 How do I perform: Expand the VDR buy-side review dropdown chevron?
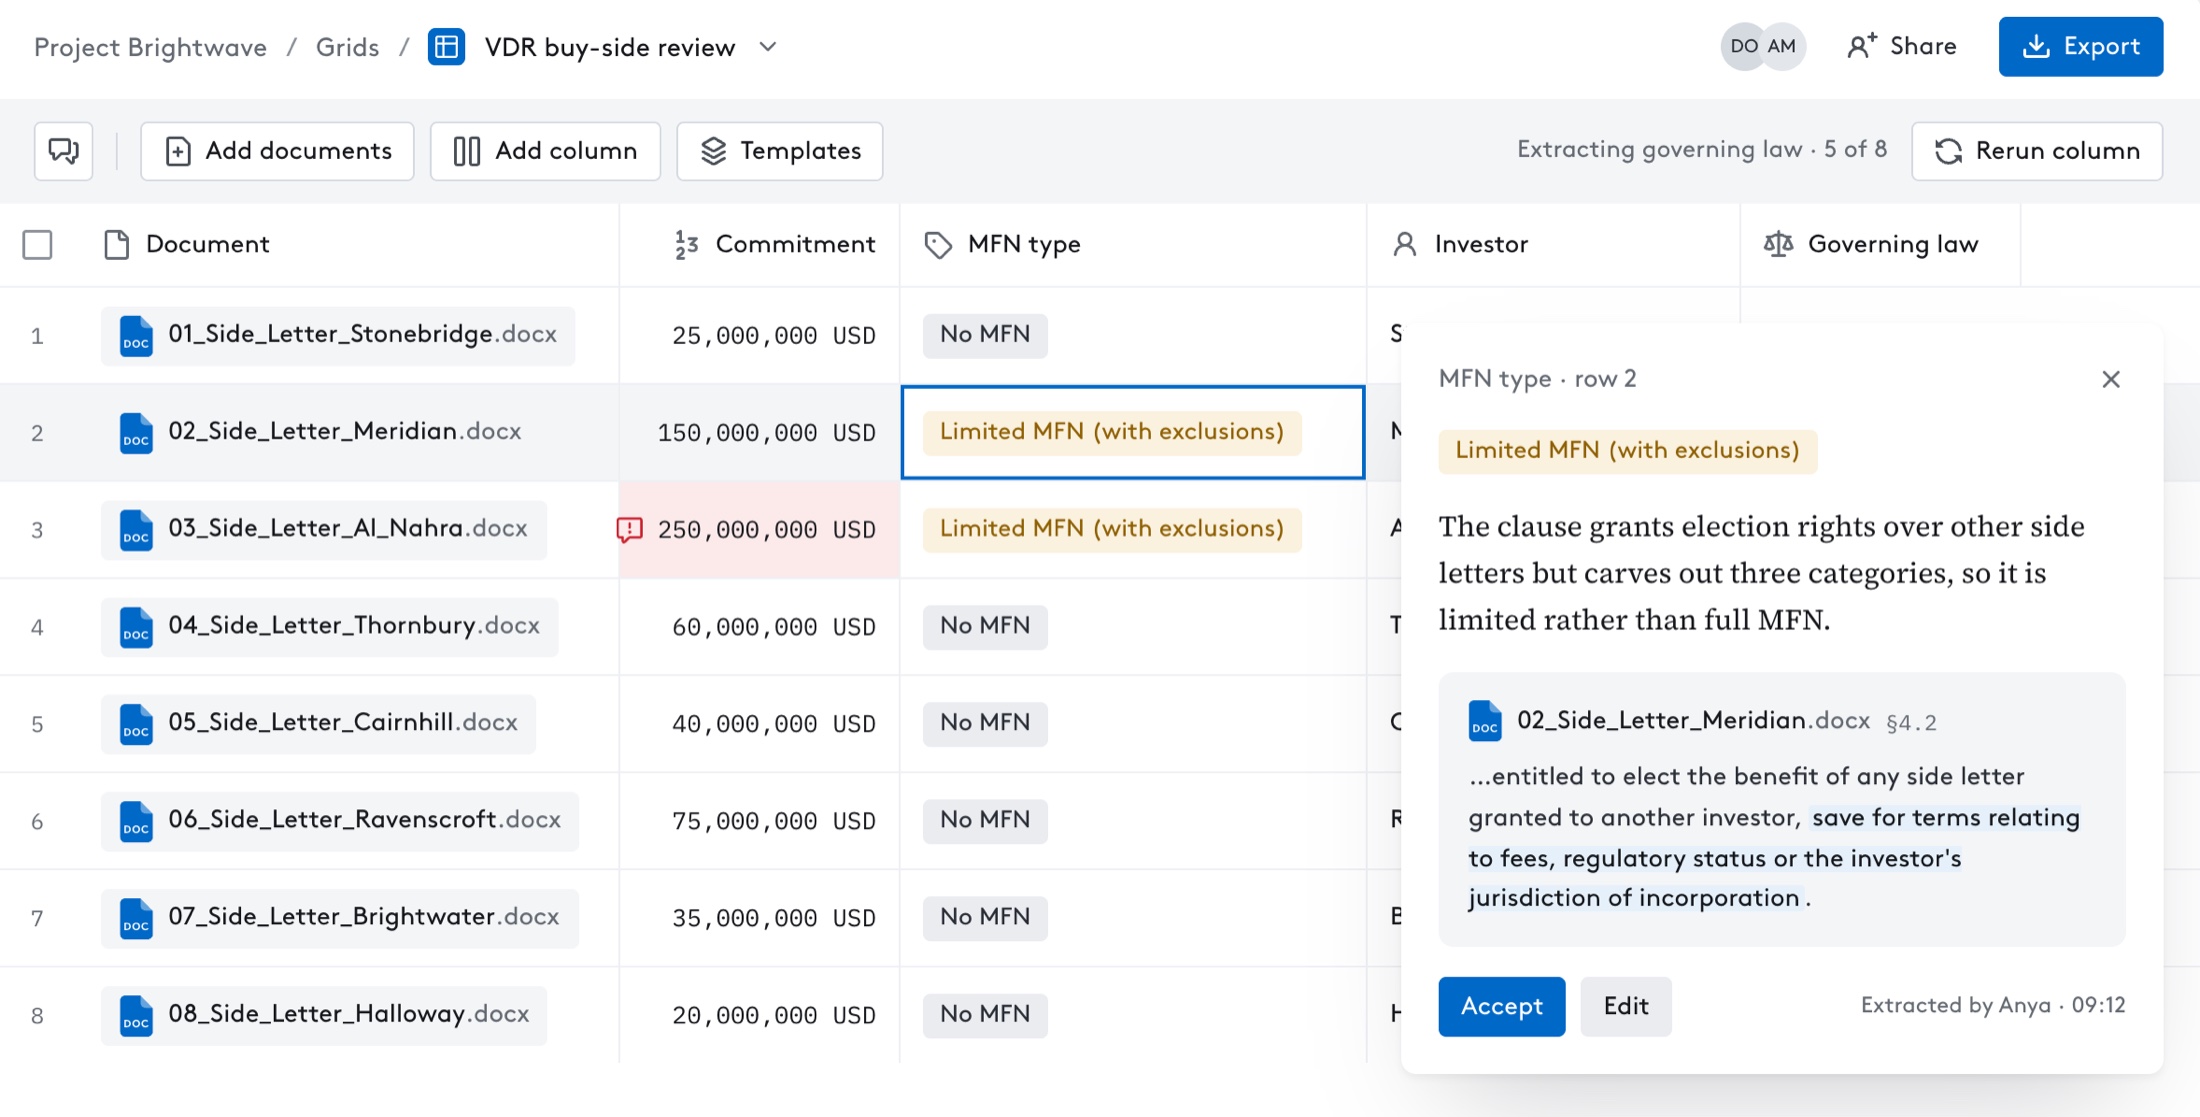(x=768, y=47)
